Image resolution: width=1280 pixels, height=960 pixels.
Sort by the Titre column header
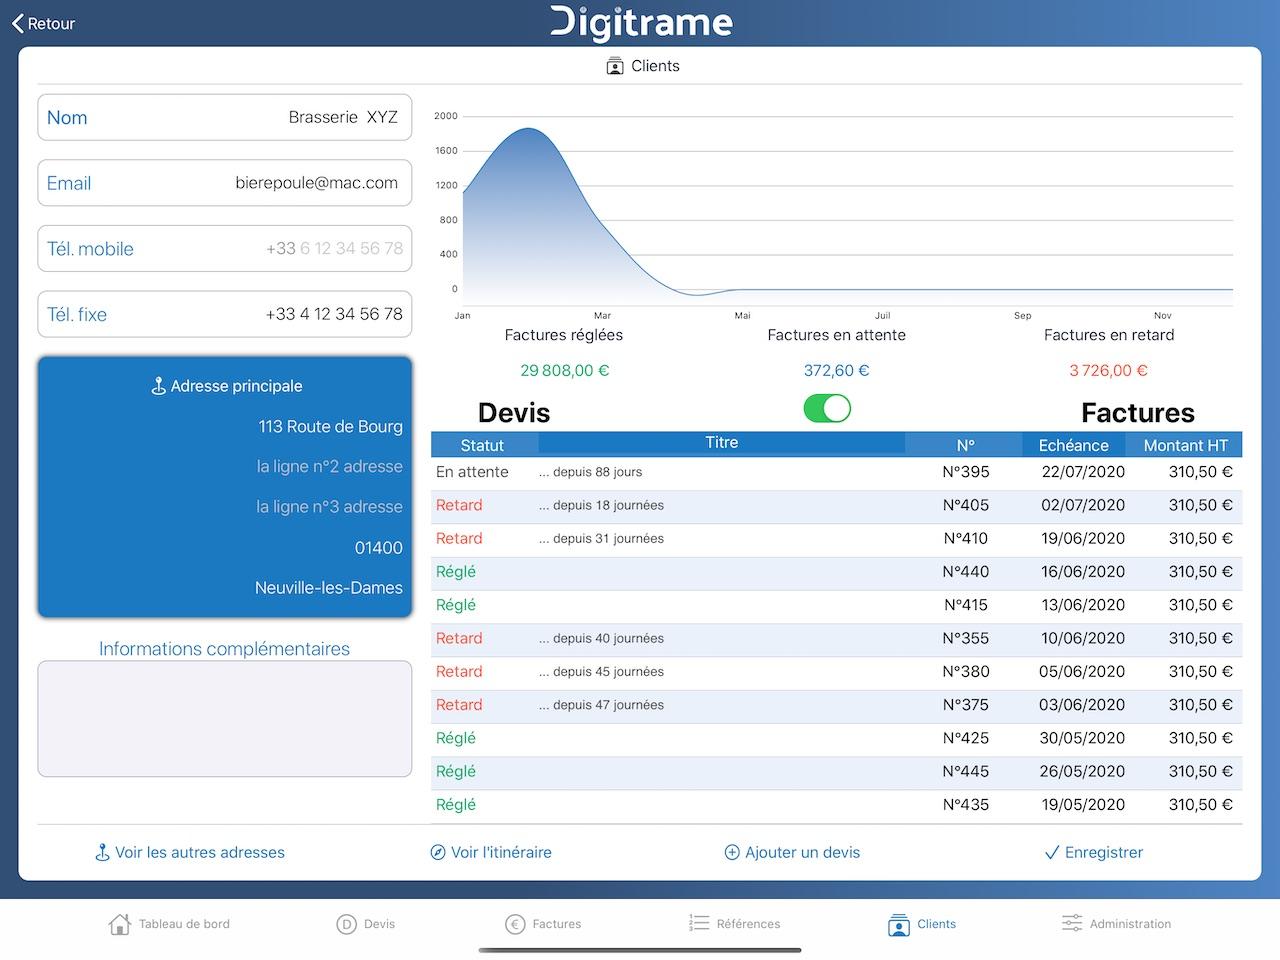pyautogui.click(x=721, y=443)
